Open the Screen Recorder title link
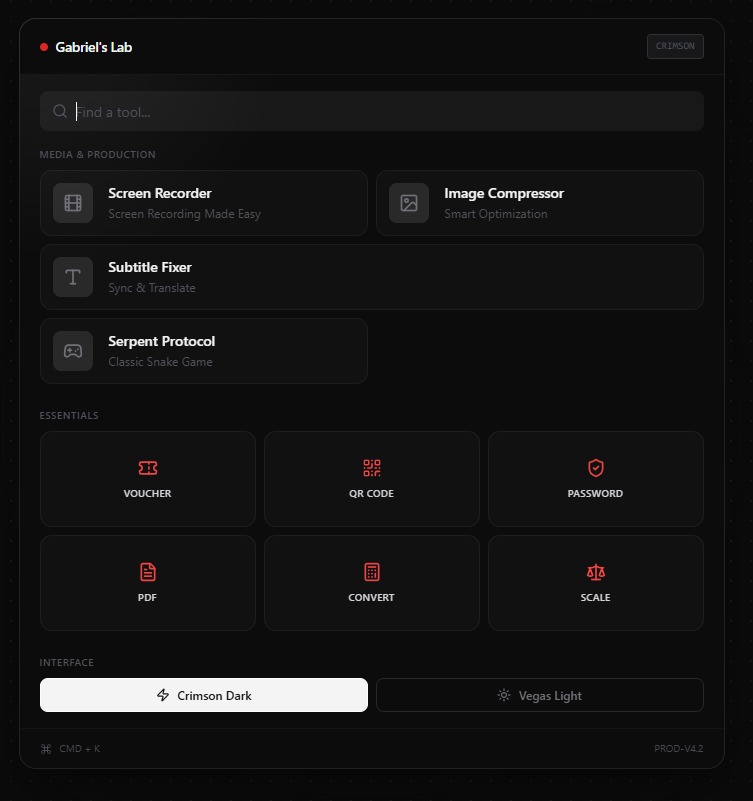This screenshot has height=801, width=753. tap(160, 193)
